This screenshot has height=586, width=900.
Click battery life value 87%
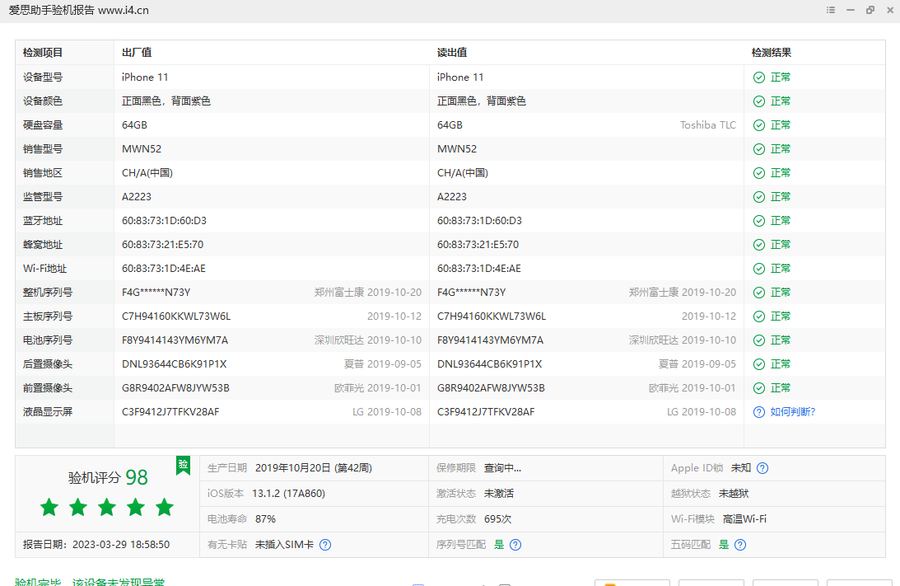tap(265, 519)
